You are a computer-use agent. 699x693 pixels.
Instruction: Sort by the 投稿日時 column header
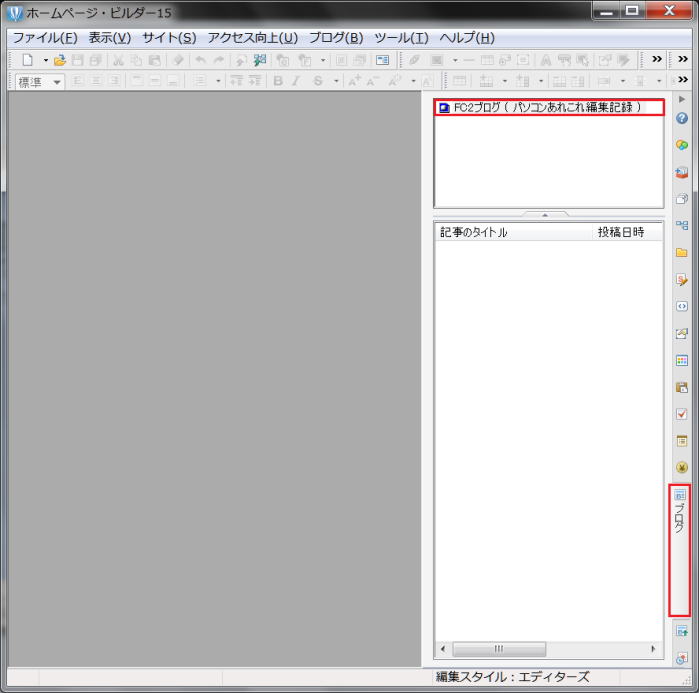627,232
